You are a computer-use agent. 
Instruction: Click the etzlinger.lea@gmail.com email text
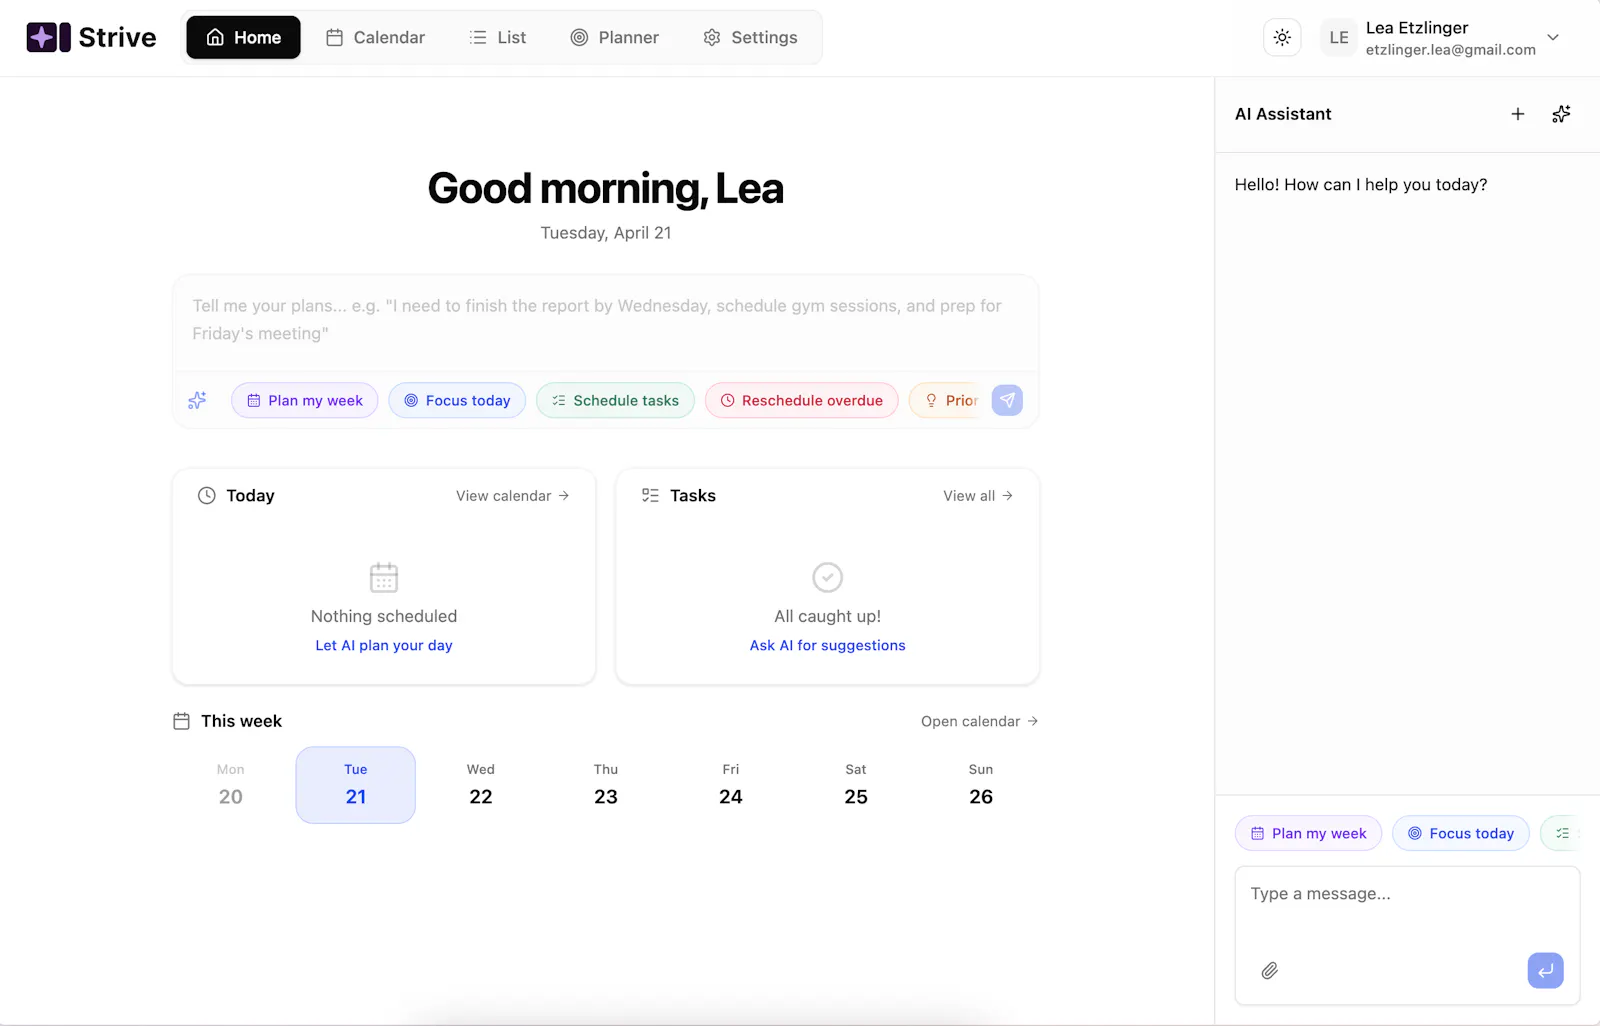(x=1451, y=50)
